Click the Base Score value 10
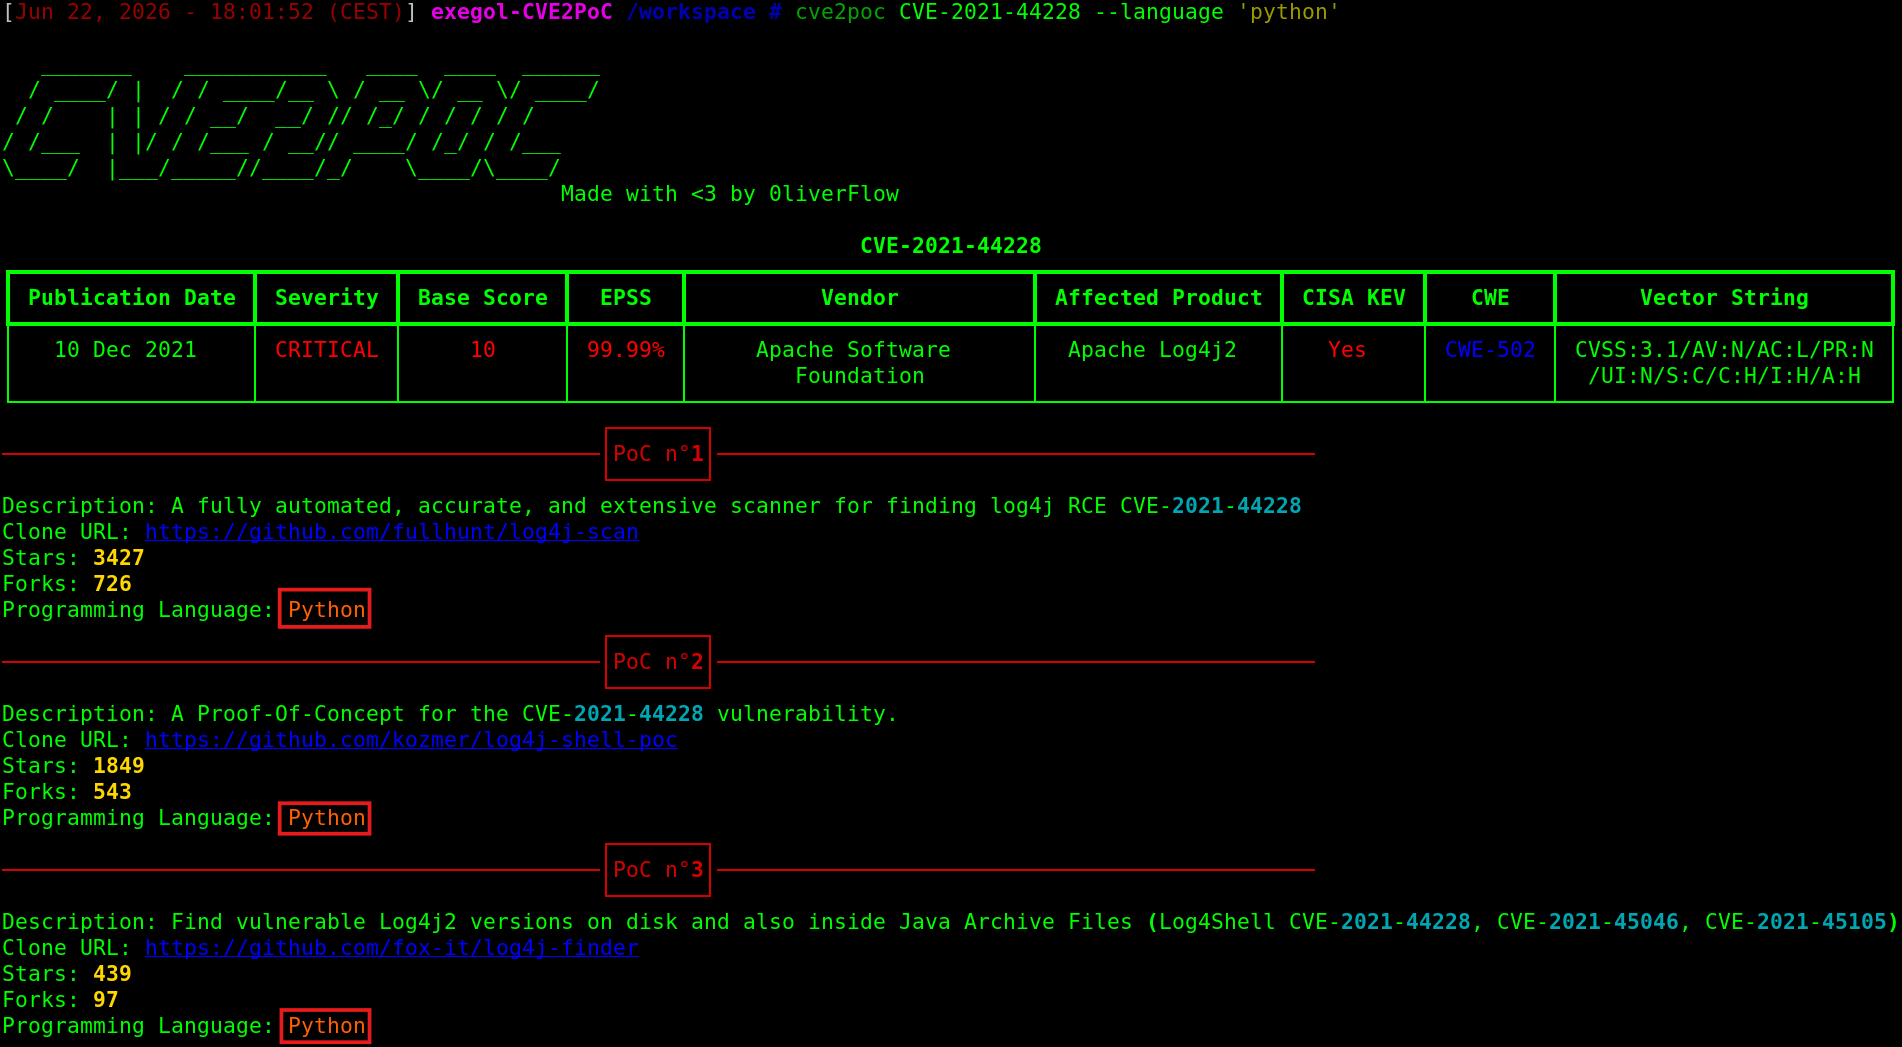 (483, 350)
